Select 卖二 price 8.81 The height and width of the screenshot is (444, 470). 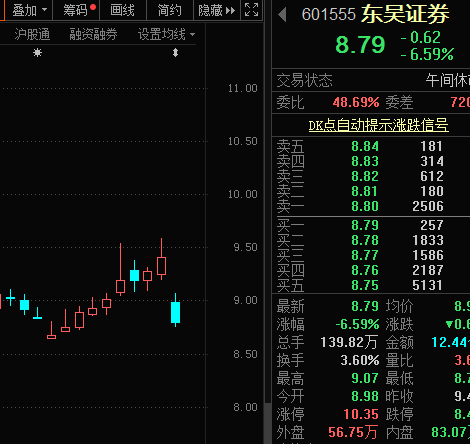(x=365, y=191)
